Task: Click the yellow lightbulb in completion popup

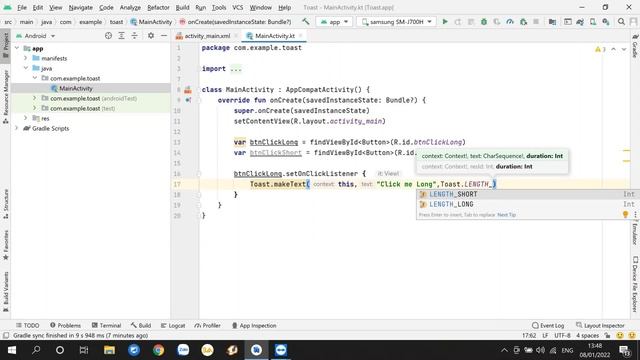Action: click(625, 214)
